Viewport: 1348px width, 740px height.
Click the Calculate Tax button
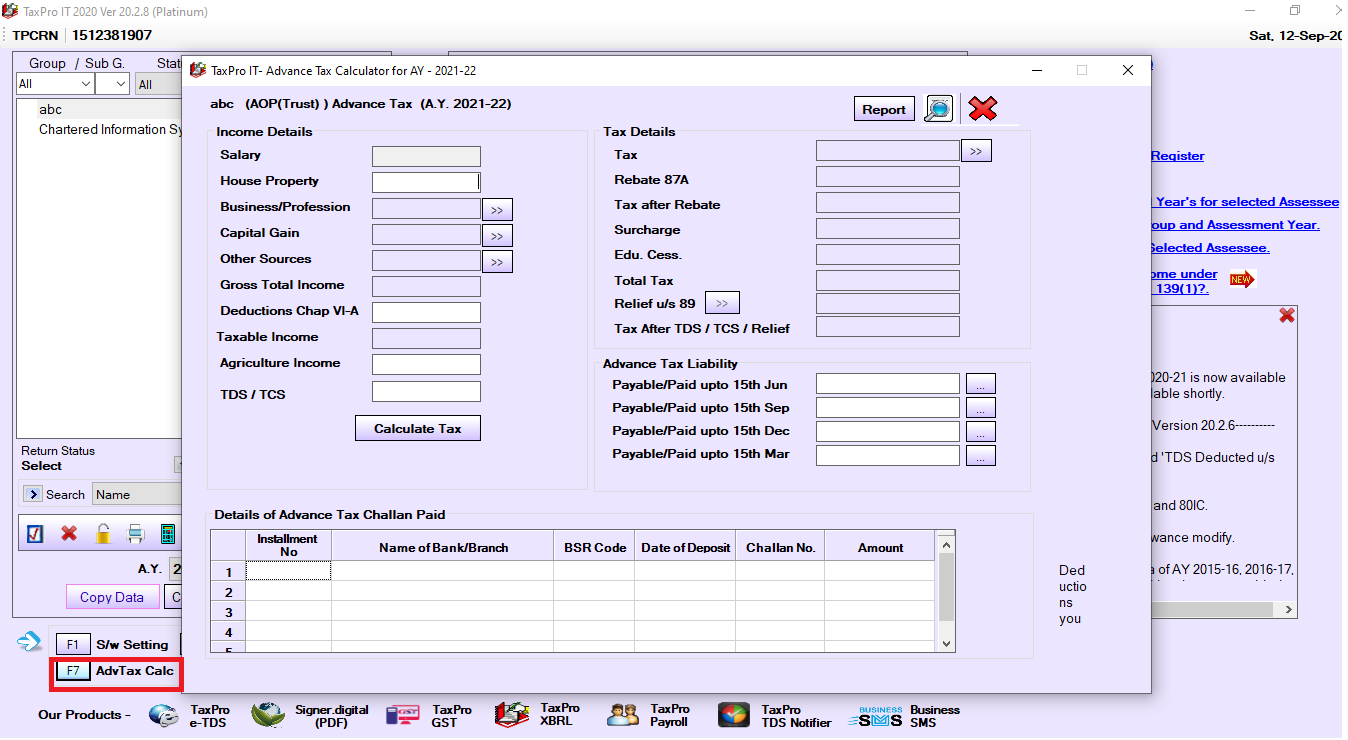click(418, 428)
